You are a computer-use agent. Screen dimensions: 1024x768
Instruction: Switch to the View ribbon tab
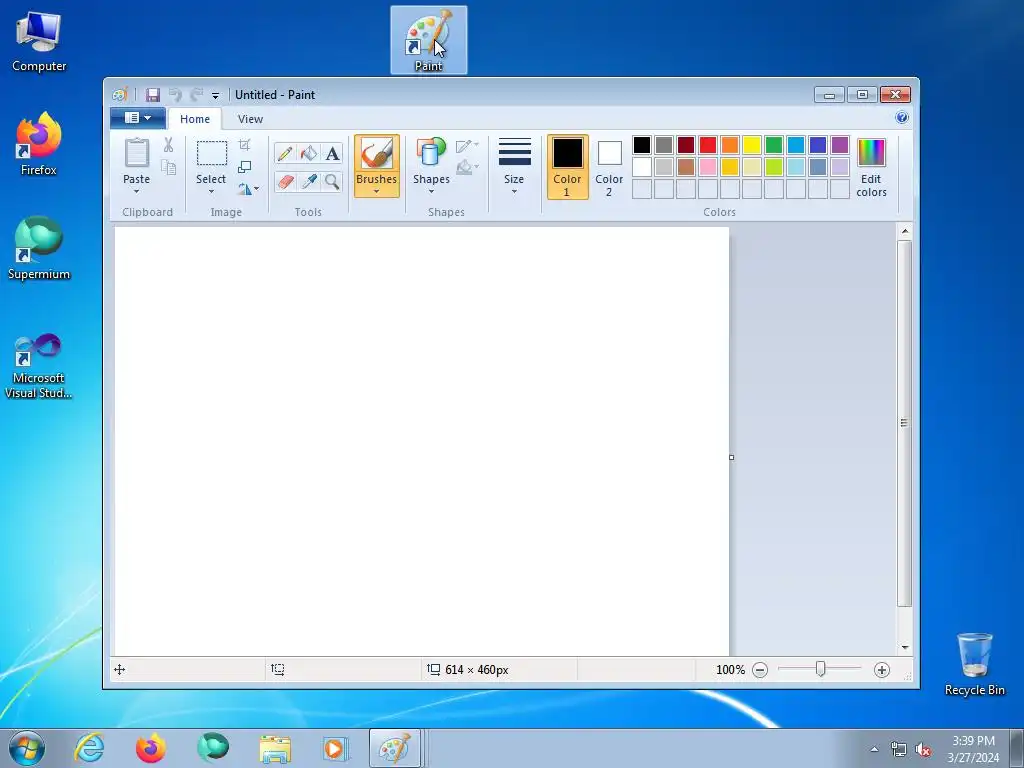tap(250, 119)
